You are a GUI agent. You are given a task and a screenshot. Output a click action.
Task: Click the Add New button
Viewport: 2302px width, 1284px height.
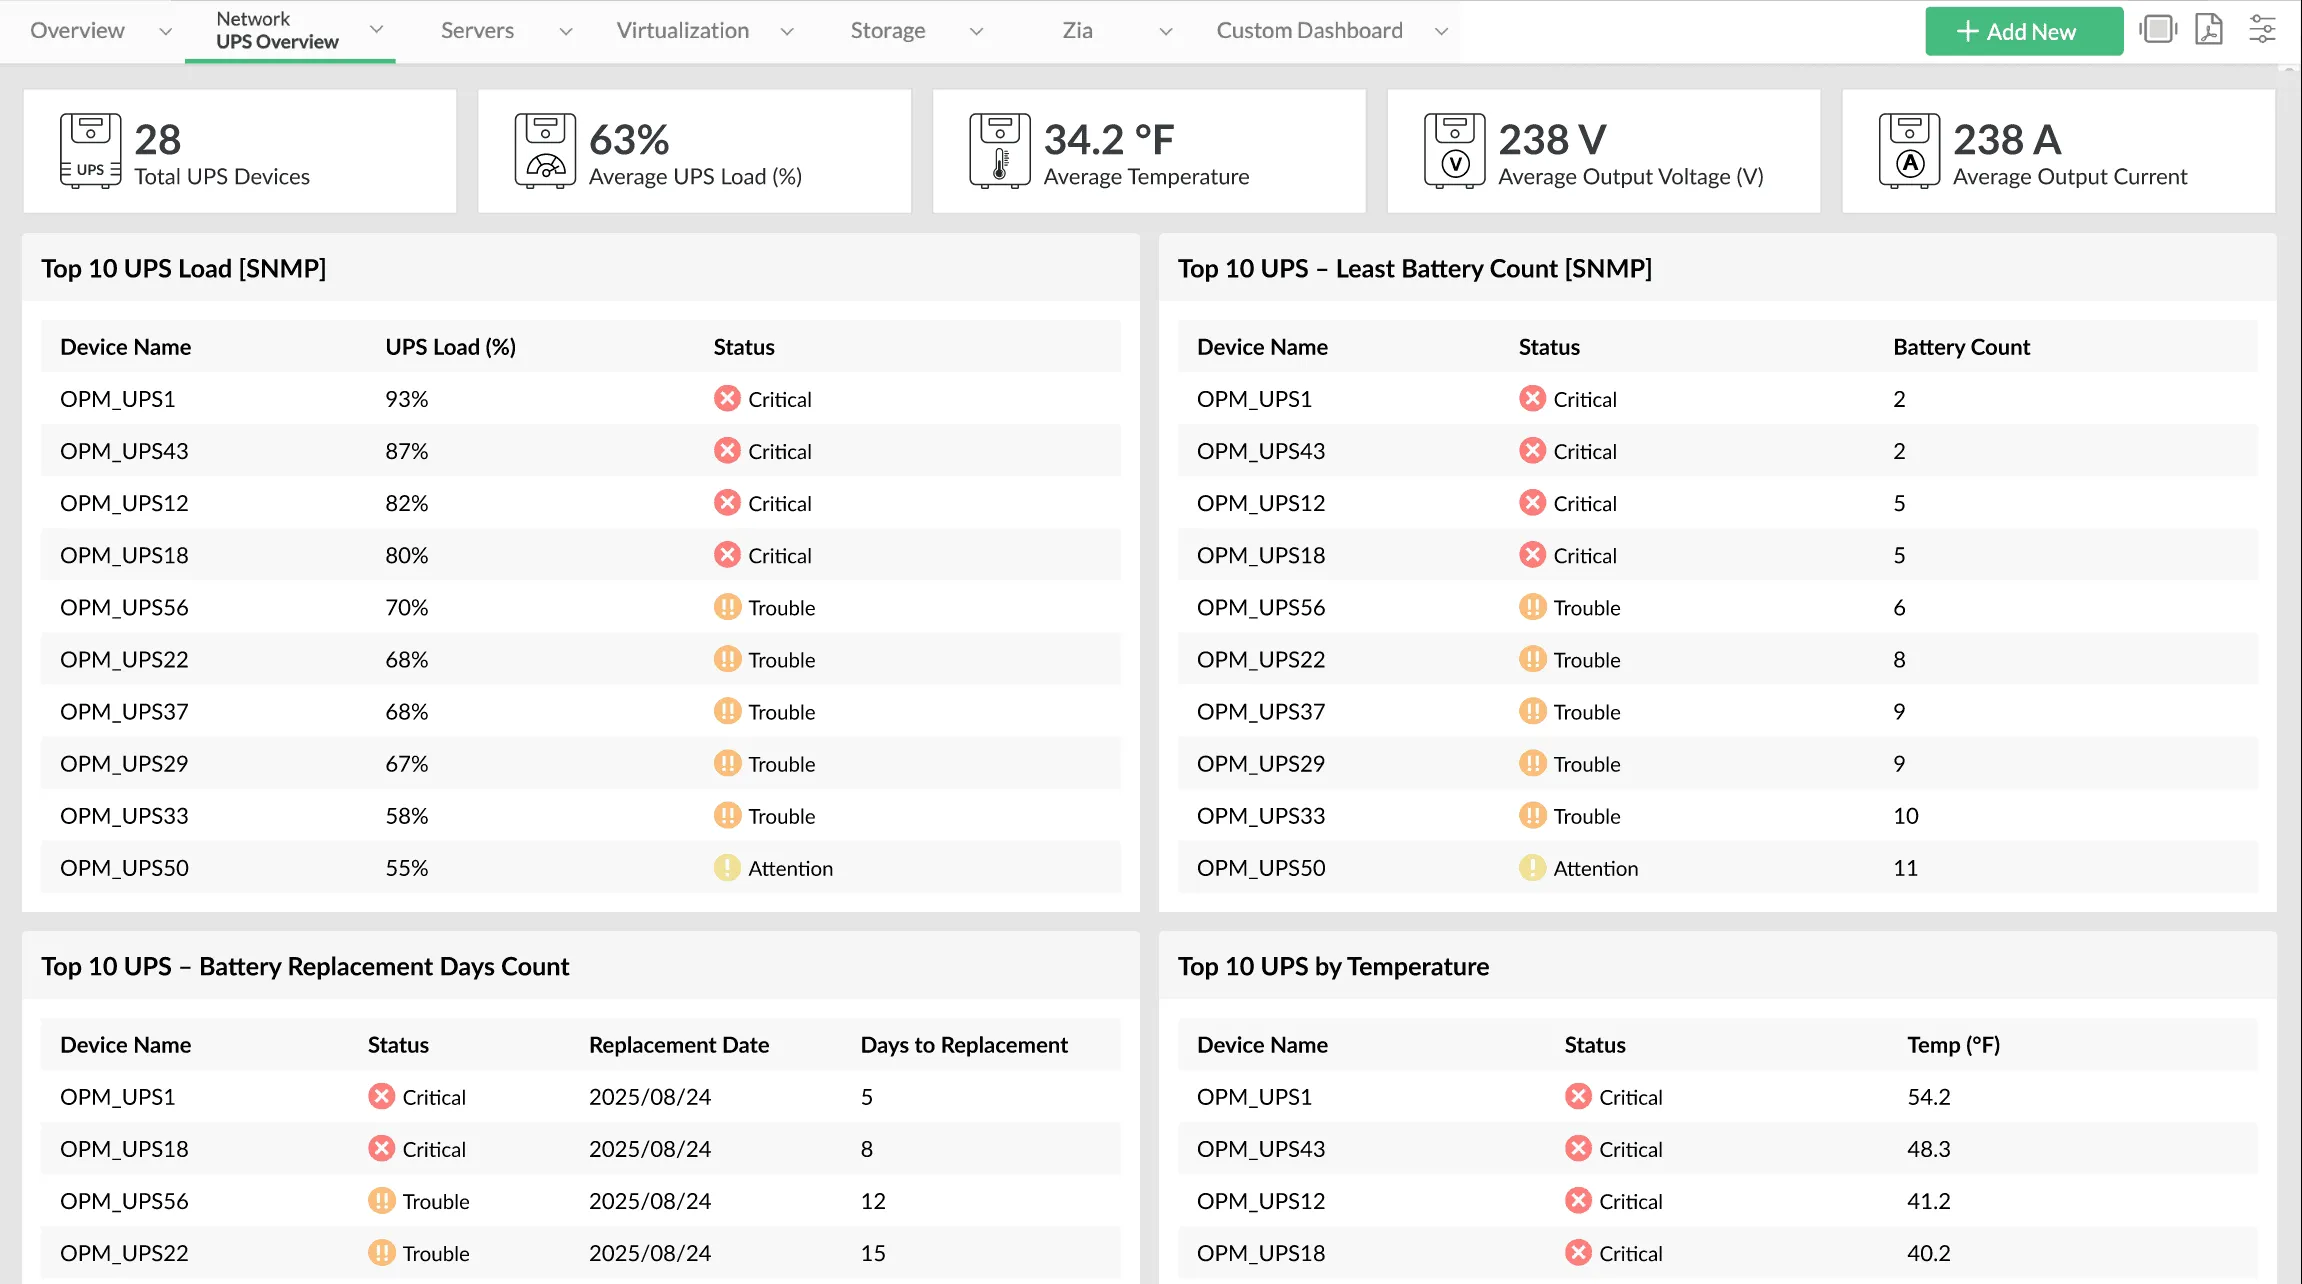pos(2023,31)
